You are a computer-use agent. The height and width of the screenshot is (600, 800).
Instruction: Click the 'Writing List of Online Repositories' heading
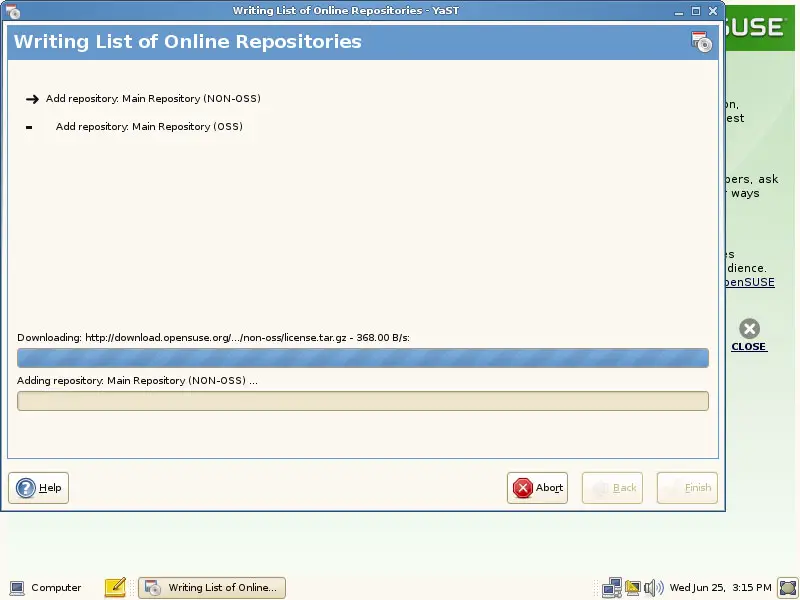[188, 42]
